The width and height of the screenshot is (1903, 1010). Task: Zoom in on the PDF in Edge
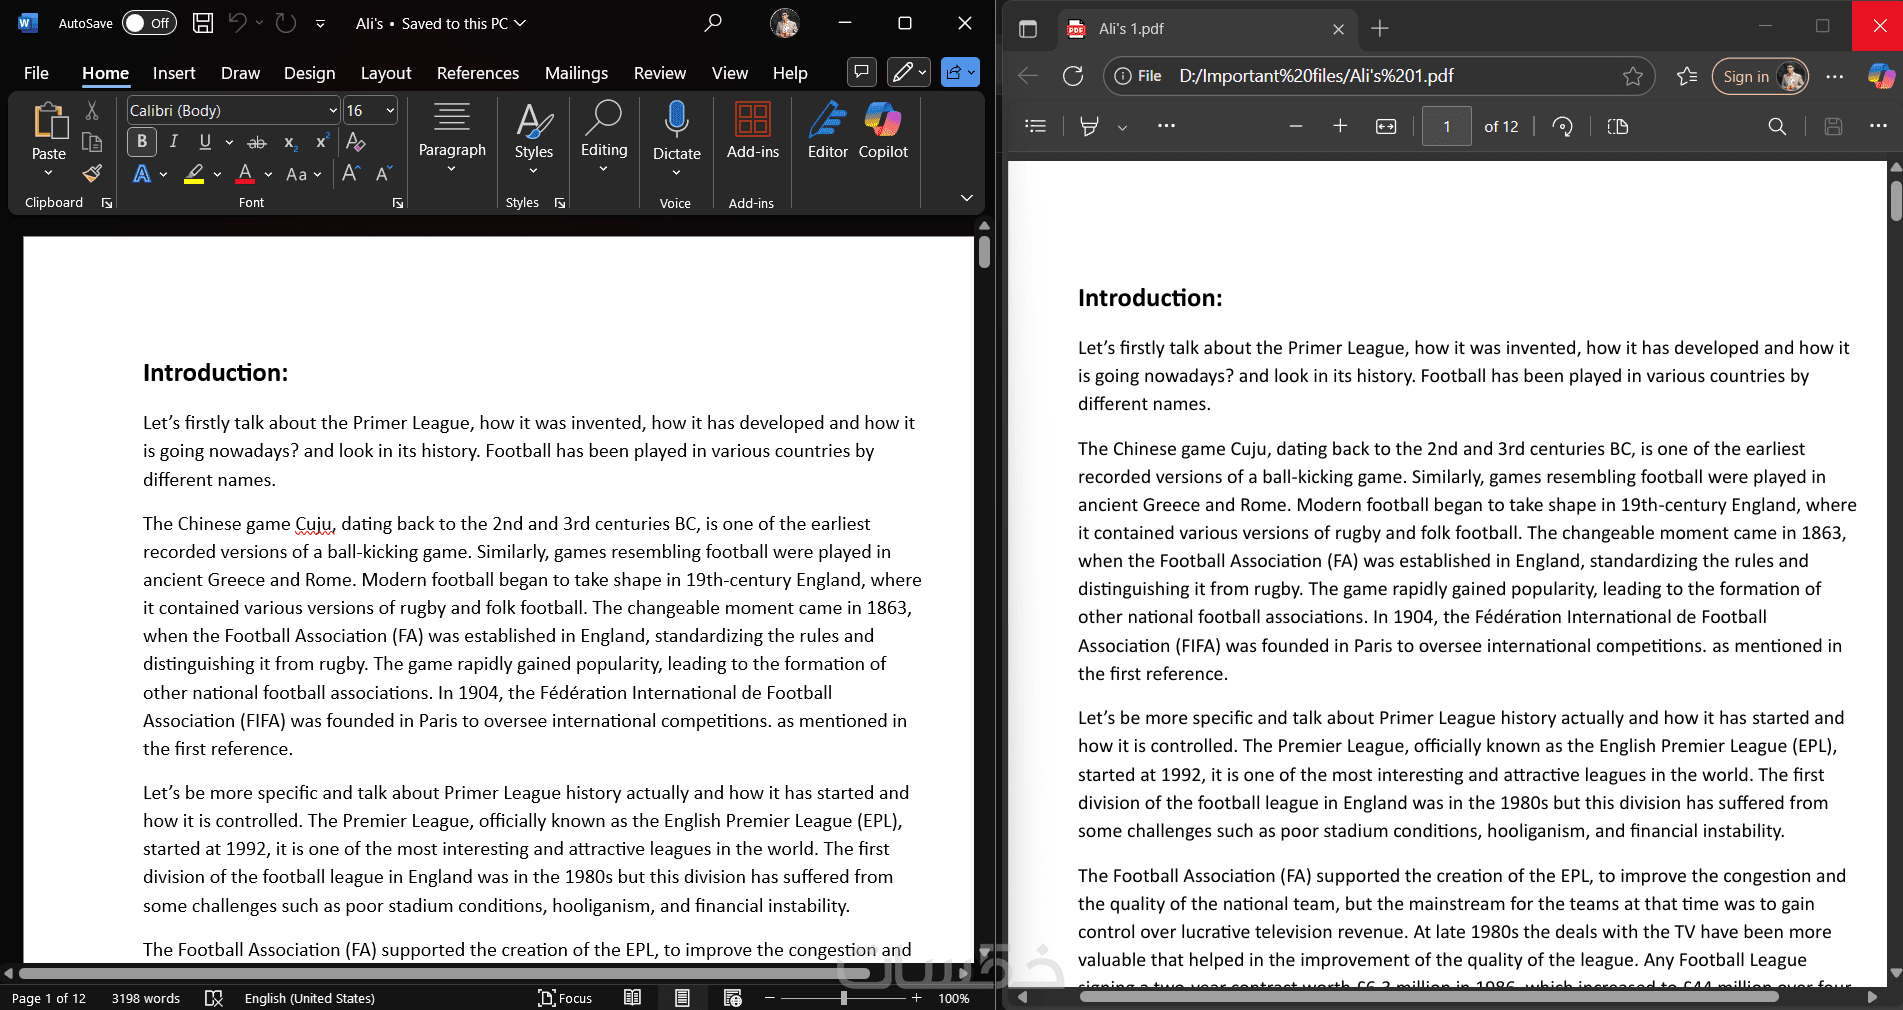pyautogui.click(x=1340, y=126)
